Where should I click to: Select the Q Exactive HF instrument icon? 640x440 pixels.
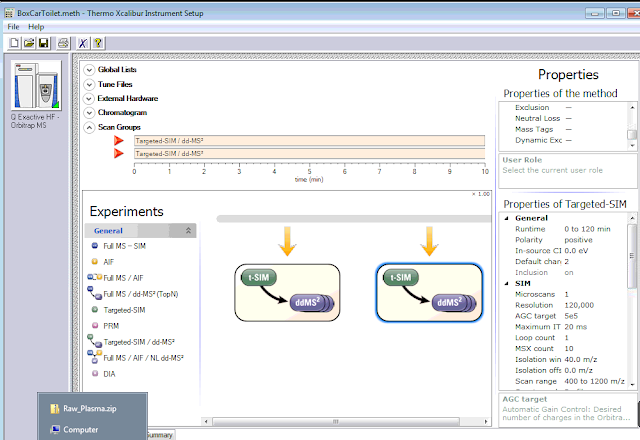(x=36, y=86)
